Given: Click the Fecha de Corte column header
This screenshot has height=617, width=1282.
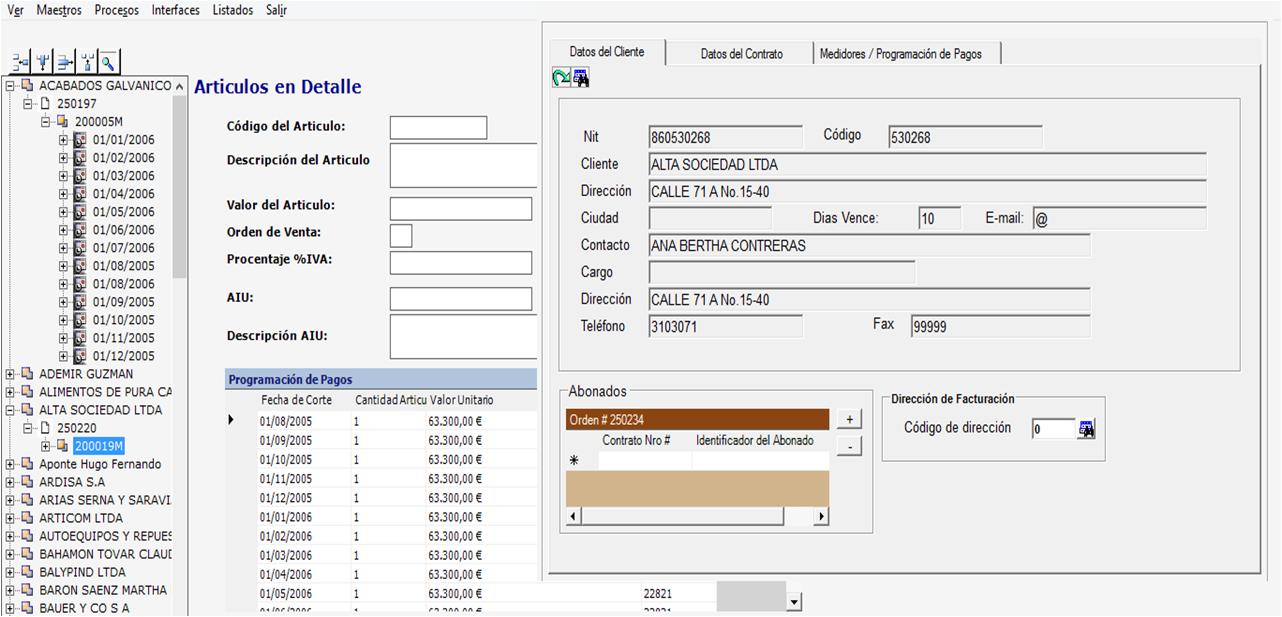Looking at the screenshot, I should (x=296, y=400).
